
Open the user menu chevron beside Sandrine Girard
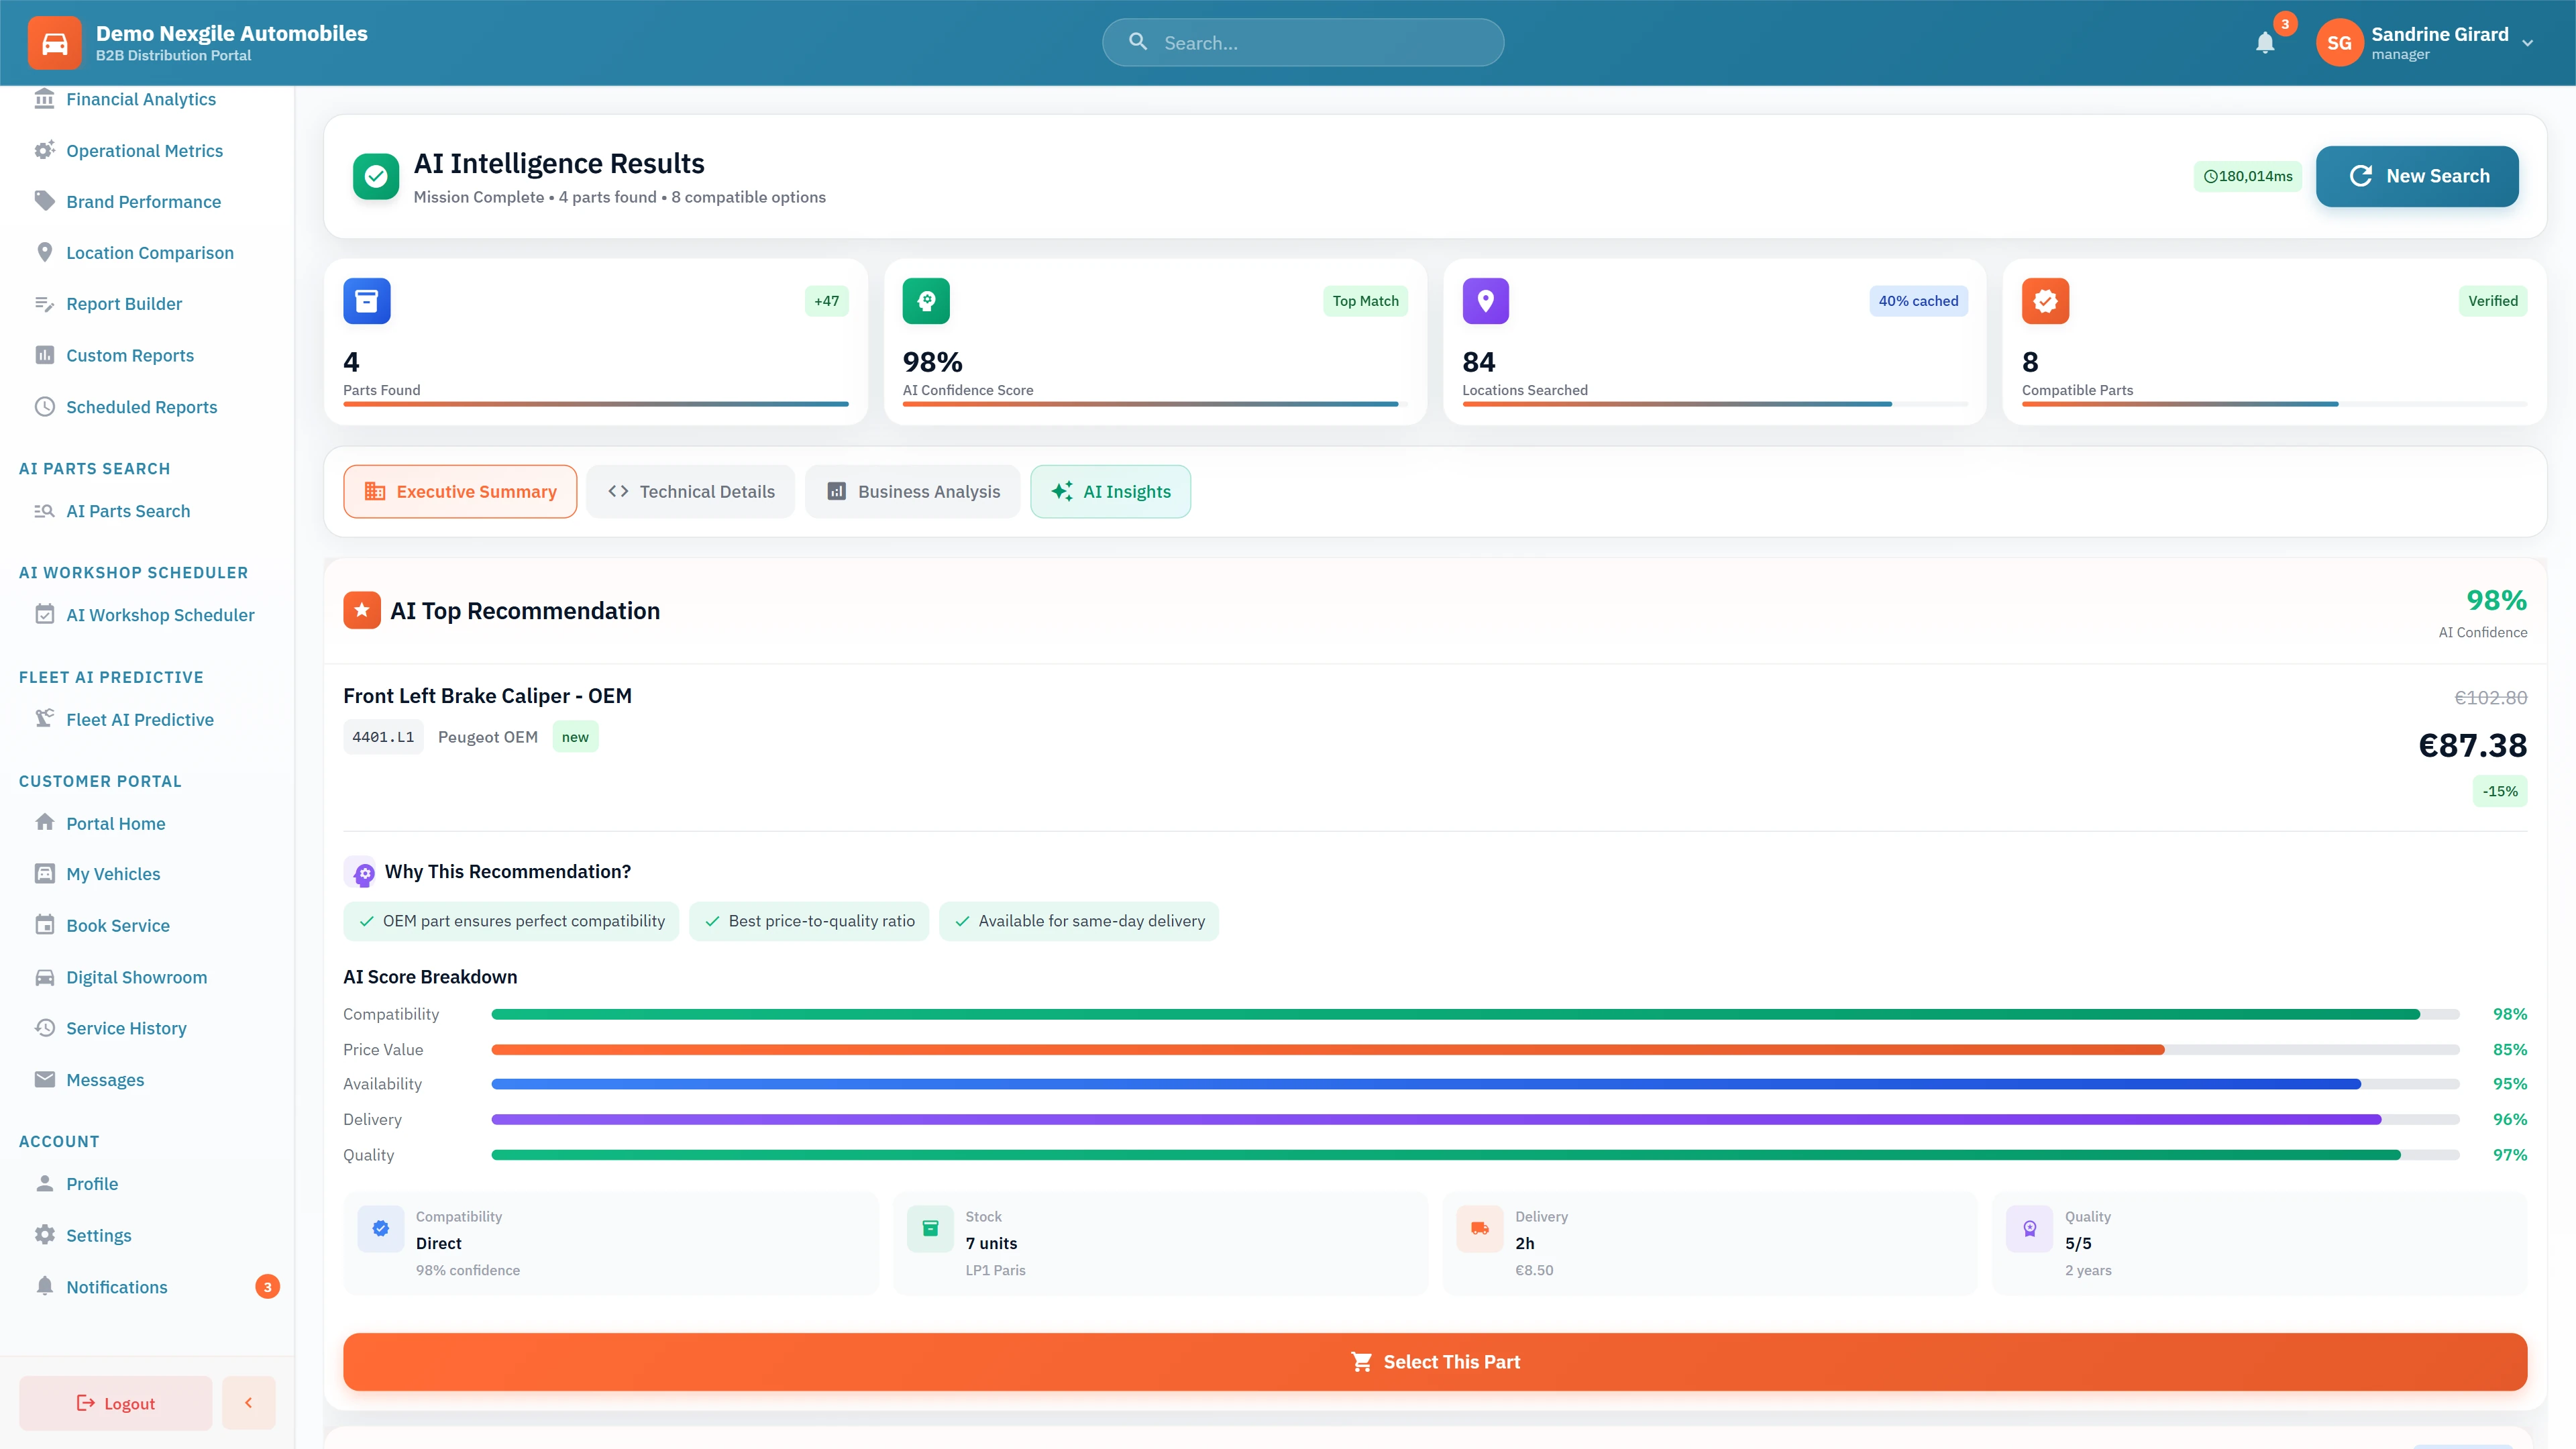click(x=2527, y=43)
